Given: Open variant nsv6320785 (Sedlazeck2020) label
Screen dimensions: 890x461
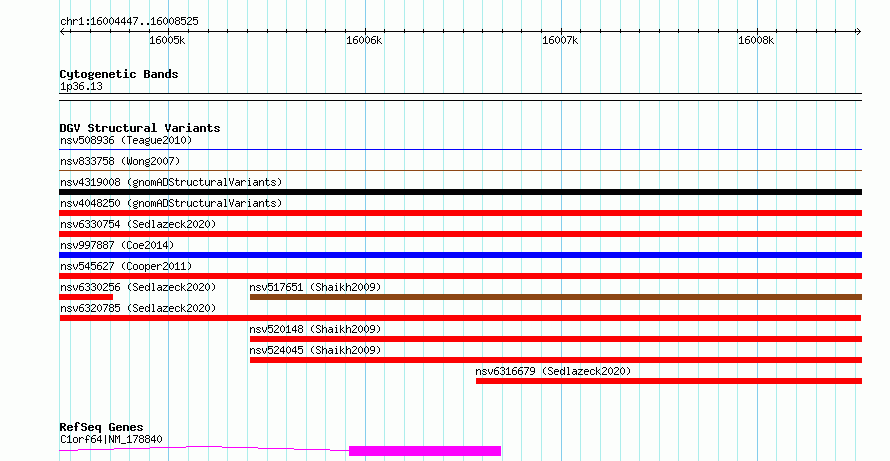Looking at the screenshot, I should (x=138, y=308).
